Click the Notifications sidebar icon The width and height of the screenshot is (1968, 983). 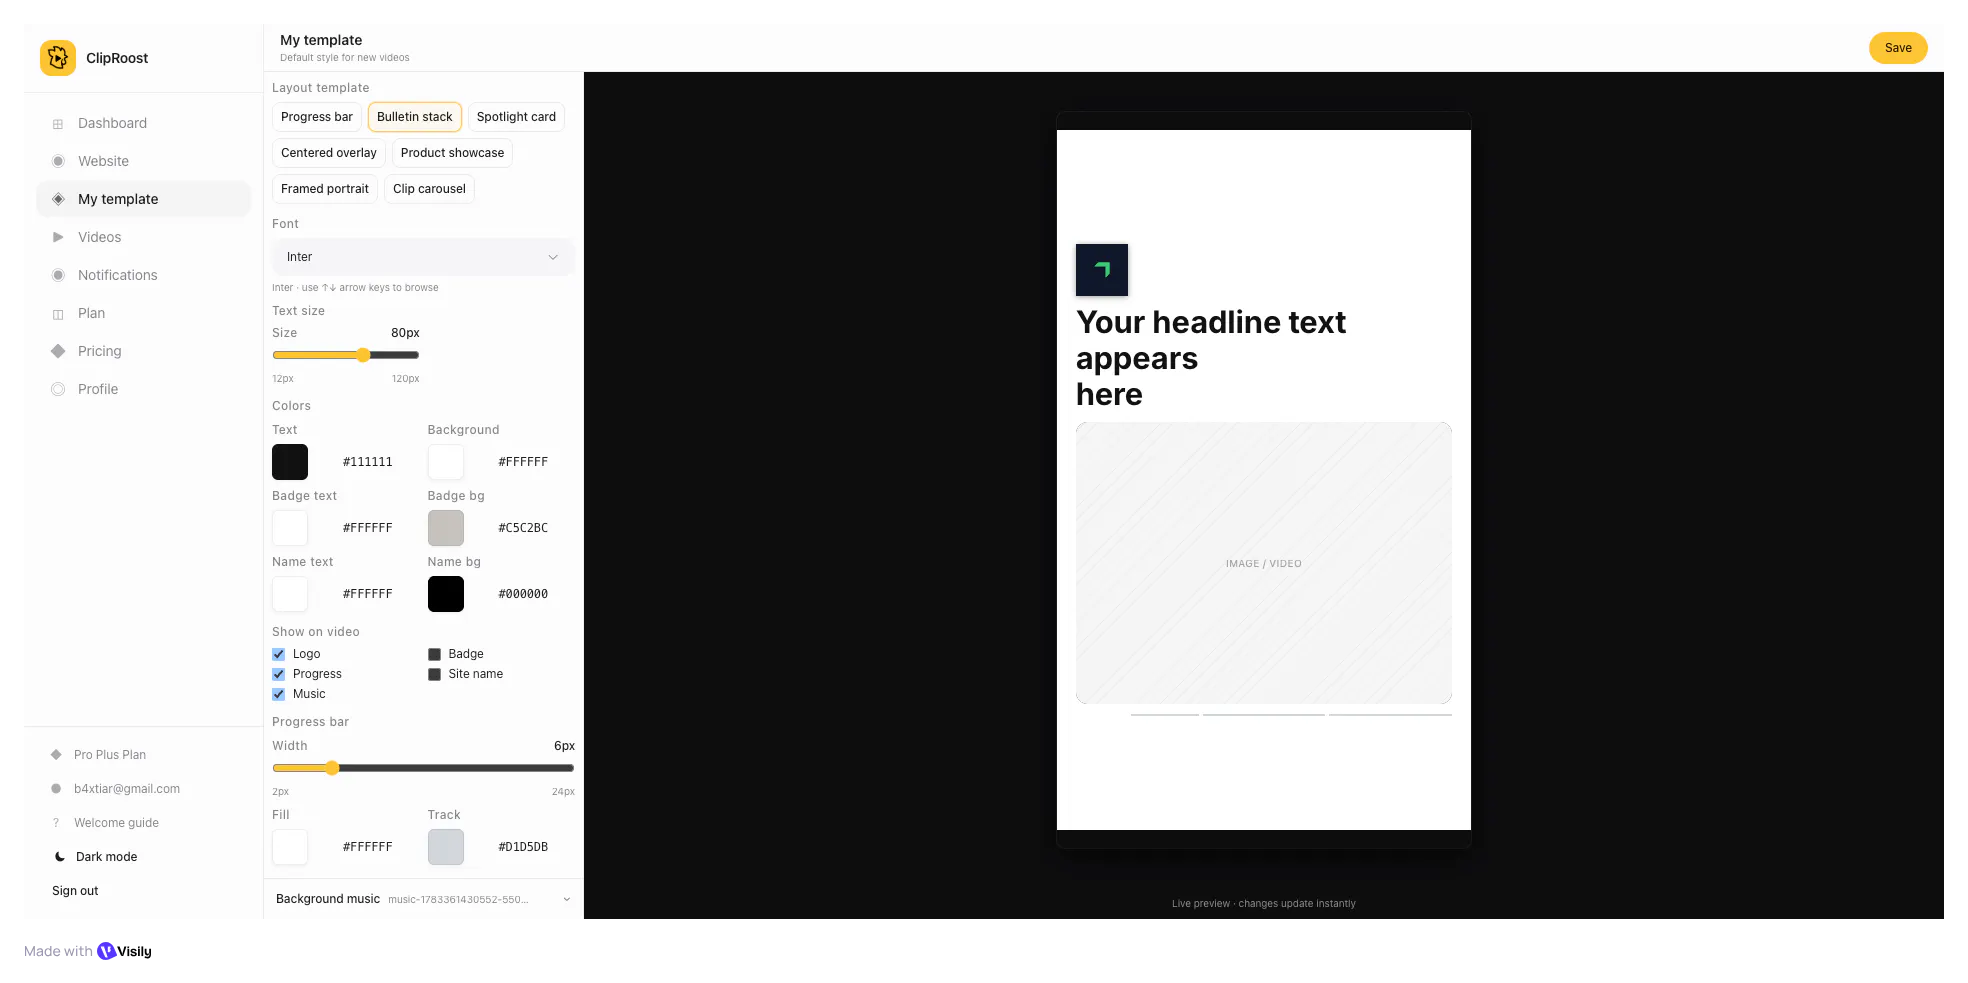(x=58, y=275)
